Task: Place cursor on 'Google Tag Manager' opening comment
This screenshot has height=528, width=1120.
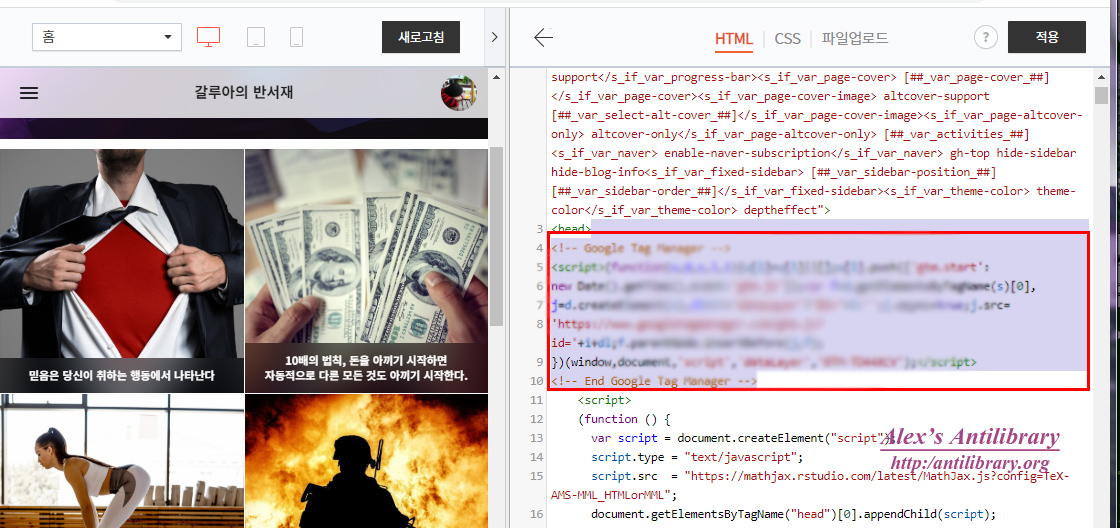Action: [640, 249]
